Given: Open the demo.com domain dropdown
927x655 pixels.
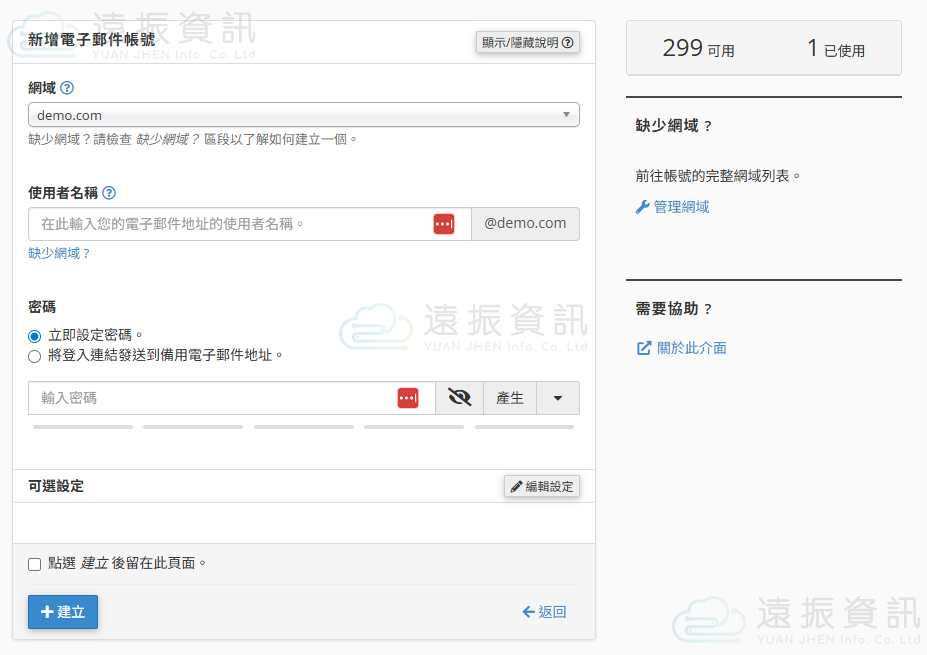Looking at the screenshot, I should click(304, 115).
